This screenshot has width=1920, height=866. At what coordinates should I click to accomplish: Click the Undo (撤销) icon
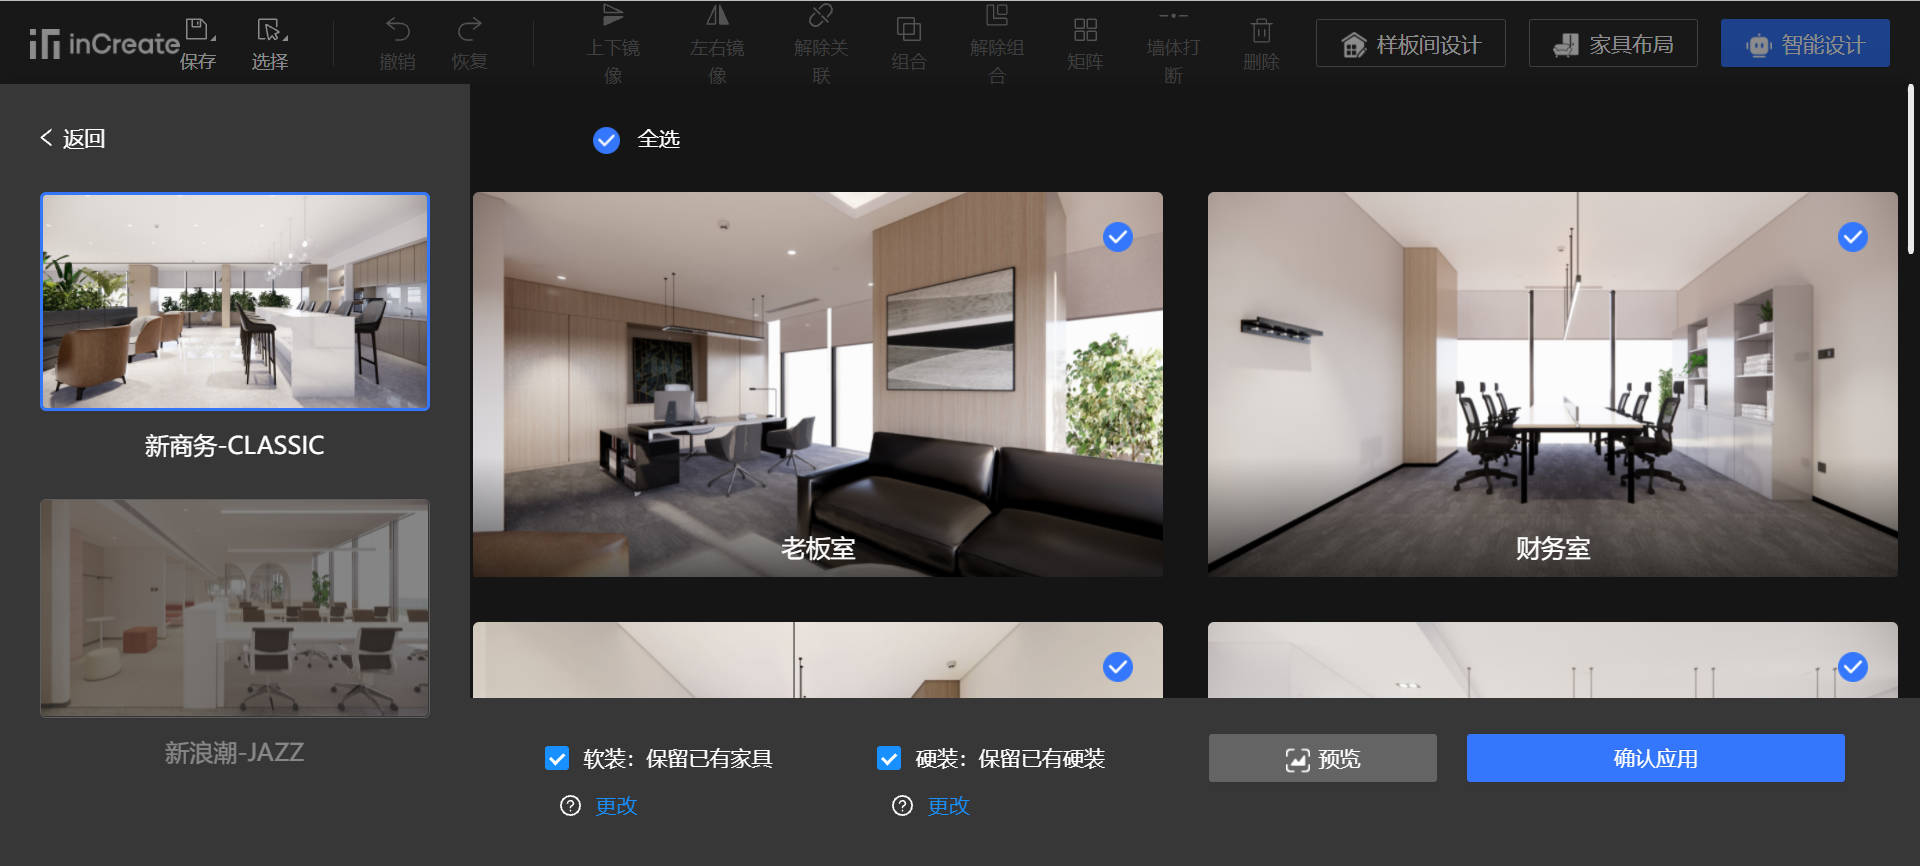point(397,29)
